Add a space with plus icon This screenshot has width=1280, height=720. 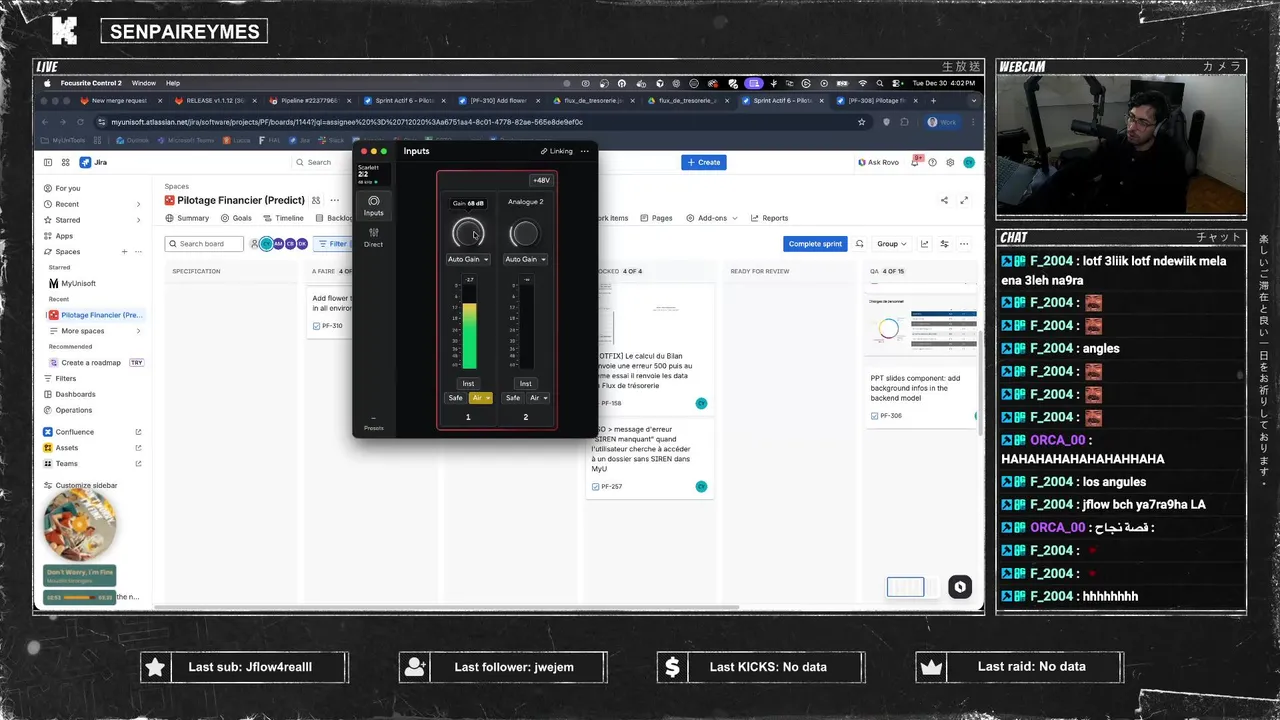coord(124,252)
